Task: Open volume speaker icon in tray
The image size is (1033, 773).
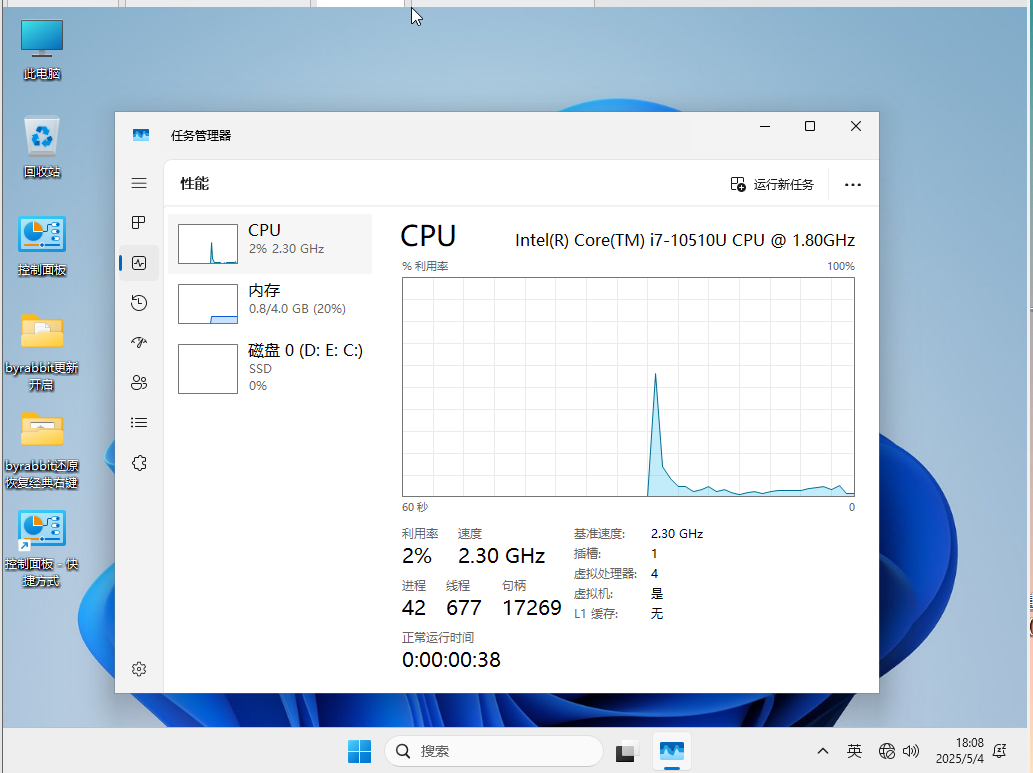Action: pos(911,751)
